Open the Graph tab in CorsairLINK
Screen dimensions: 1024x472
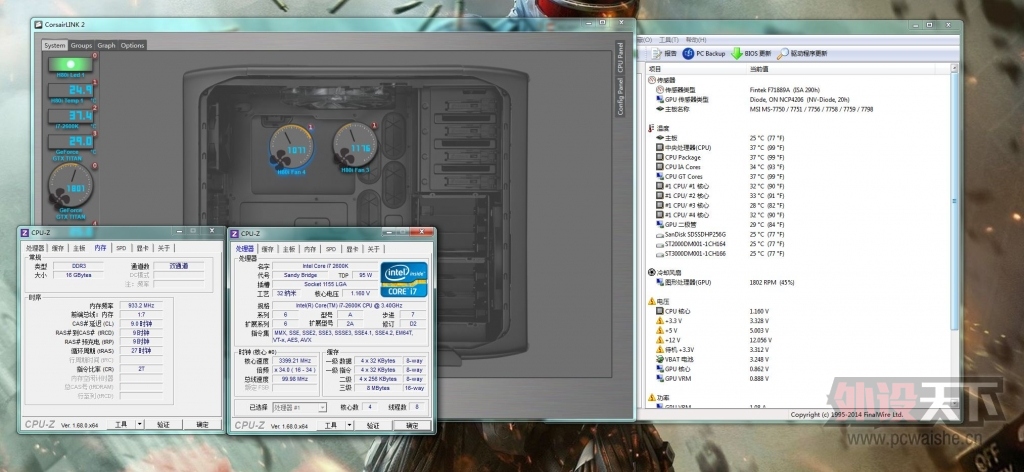(x=106, y=46)
